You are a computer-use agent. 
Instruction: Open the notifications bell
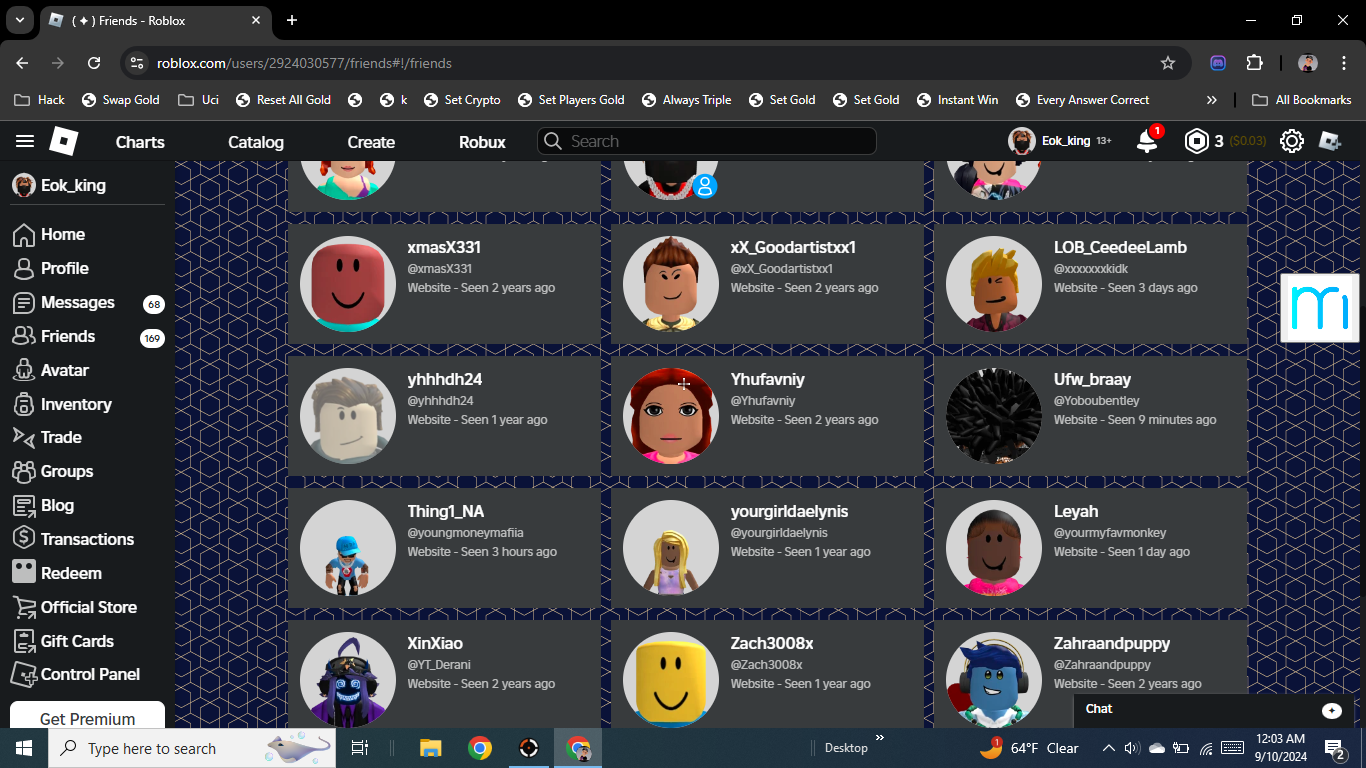[1147, 141]
